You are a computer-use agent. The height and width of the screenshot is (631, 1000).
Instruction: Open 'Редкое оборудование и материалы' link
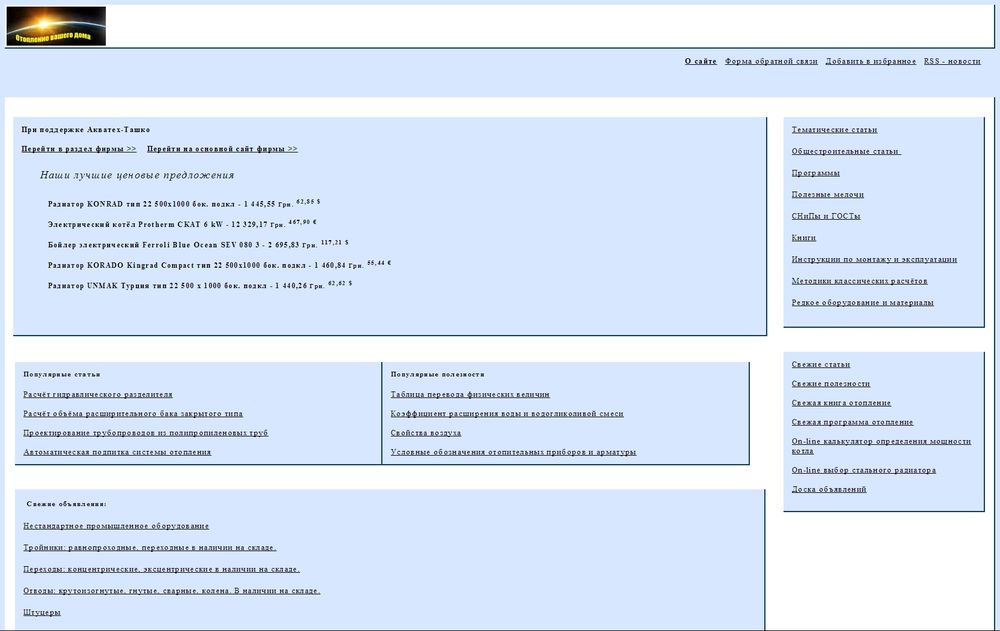tap(862, 303)
